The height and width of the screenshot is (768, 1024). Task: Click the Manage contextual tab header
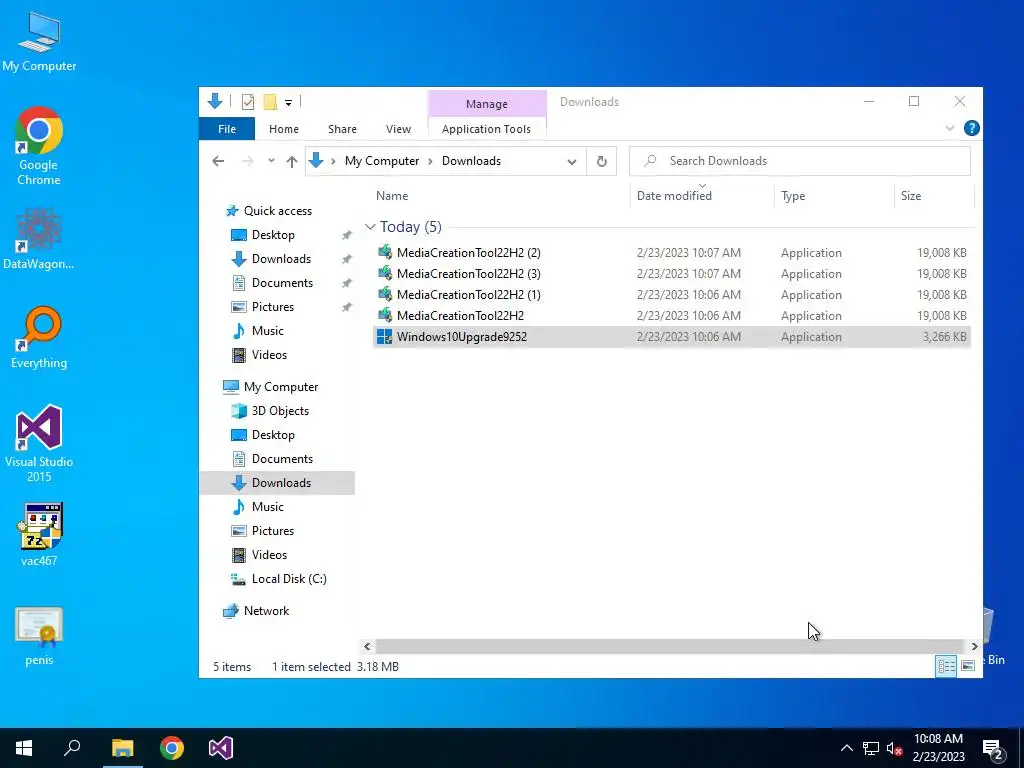coord(487,104)
